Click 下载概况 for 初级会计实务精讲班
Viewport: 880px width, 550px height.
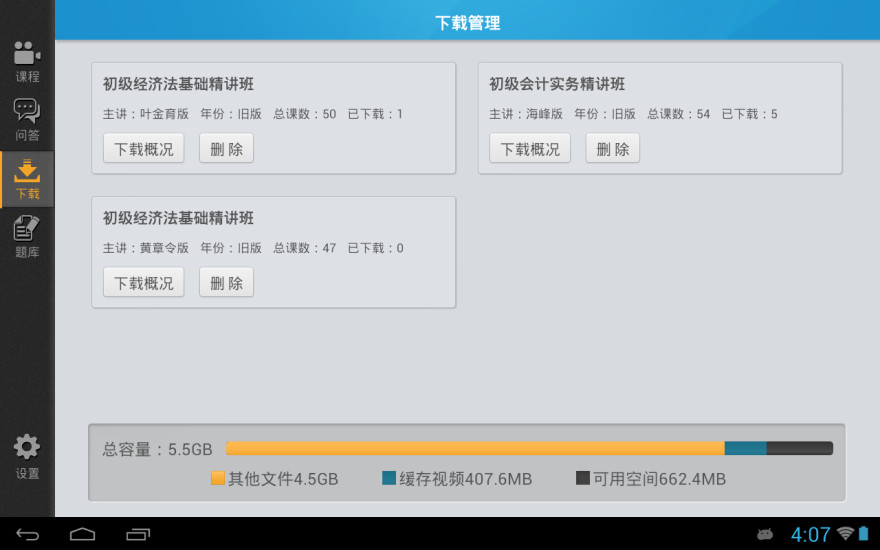coord(530,148)
